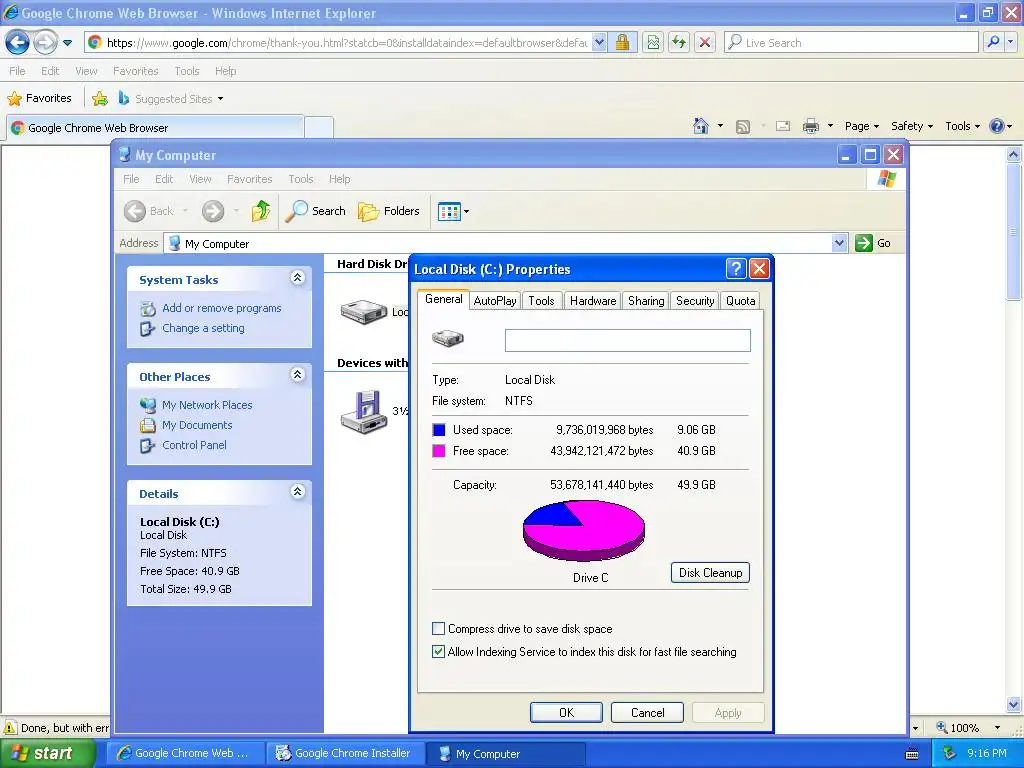Viewport: 1024px width, 768px height.
Task: Toggle Compatibility View icon in IE
Action: tap(653, 43)
